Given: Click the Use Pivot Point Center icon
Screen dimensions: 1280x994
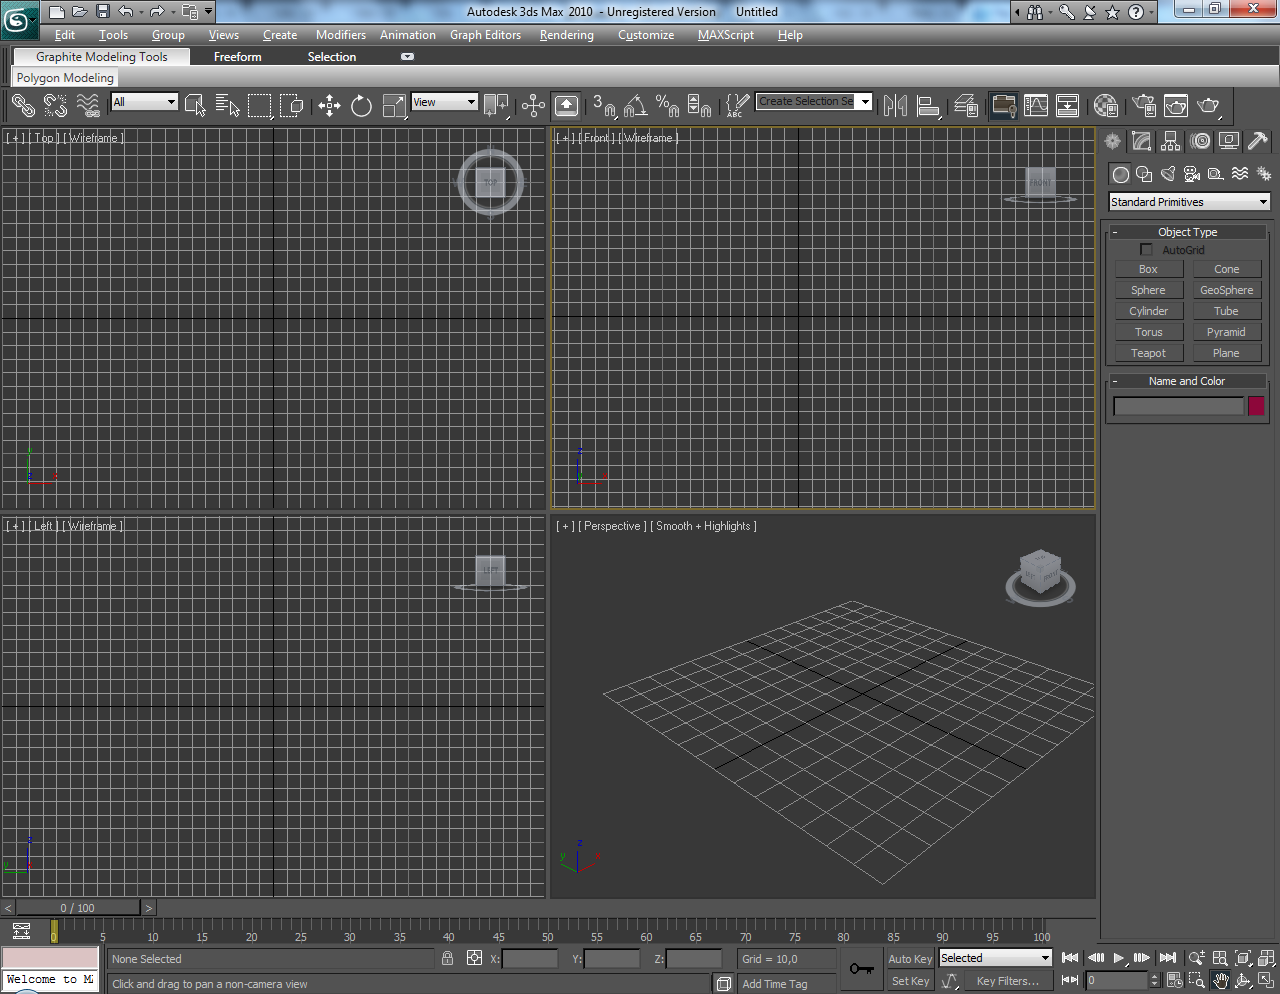Looking at the screenshot, I should coord(496,105).
